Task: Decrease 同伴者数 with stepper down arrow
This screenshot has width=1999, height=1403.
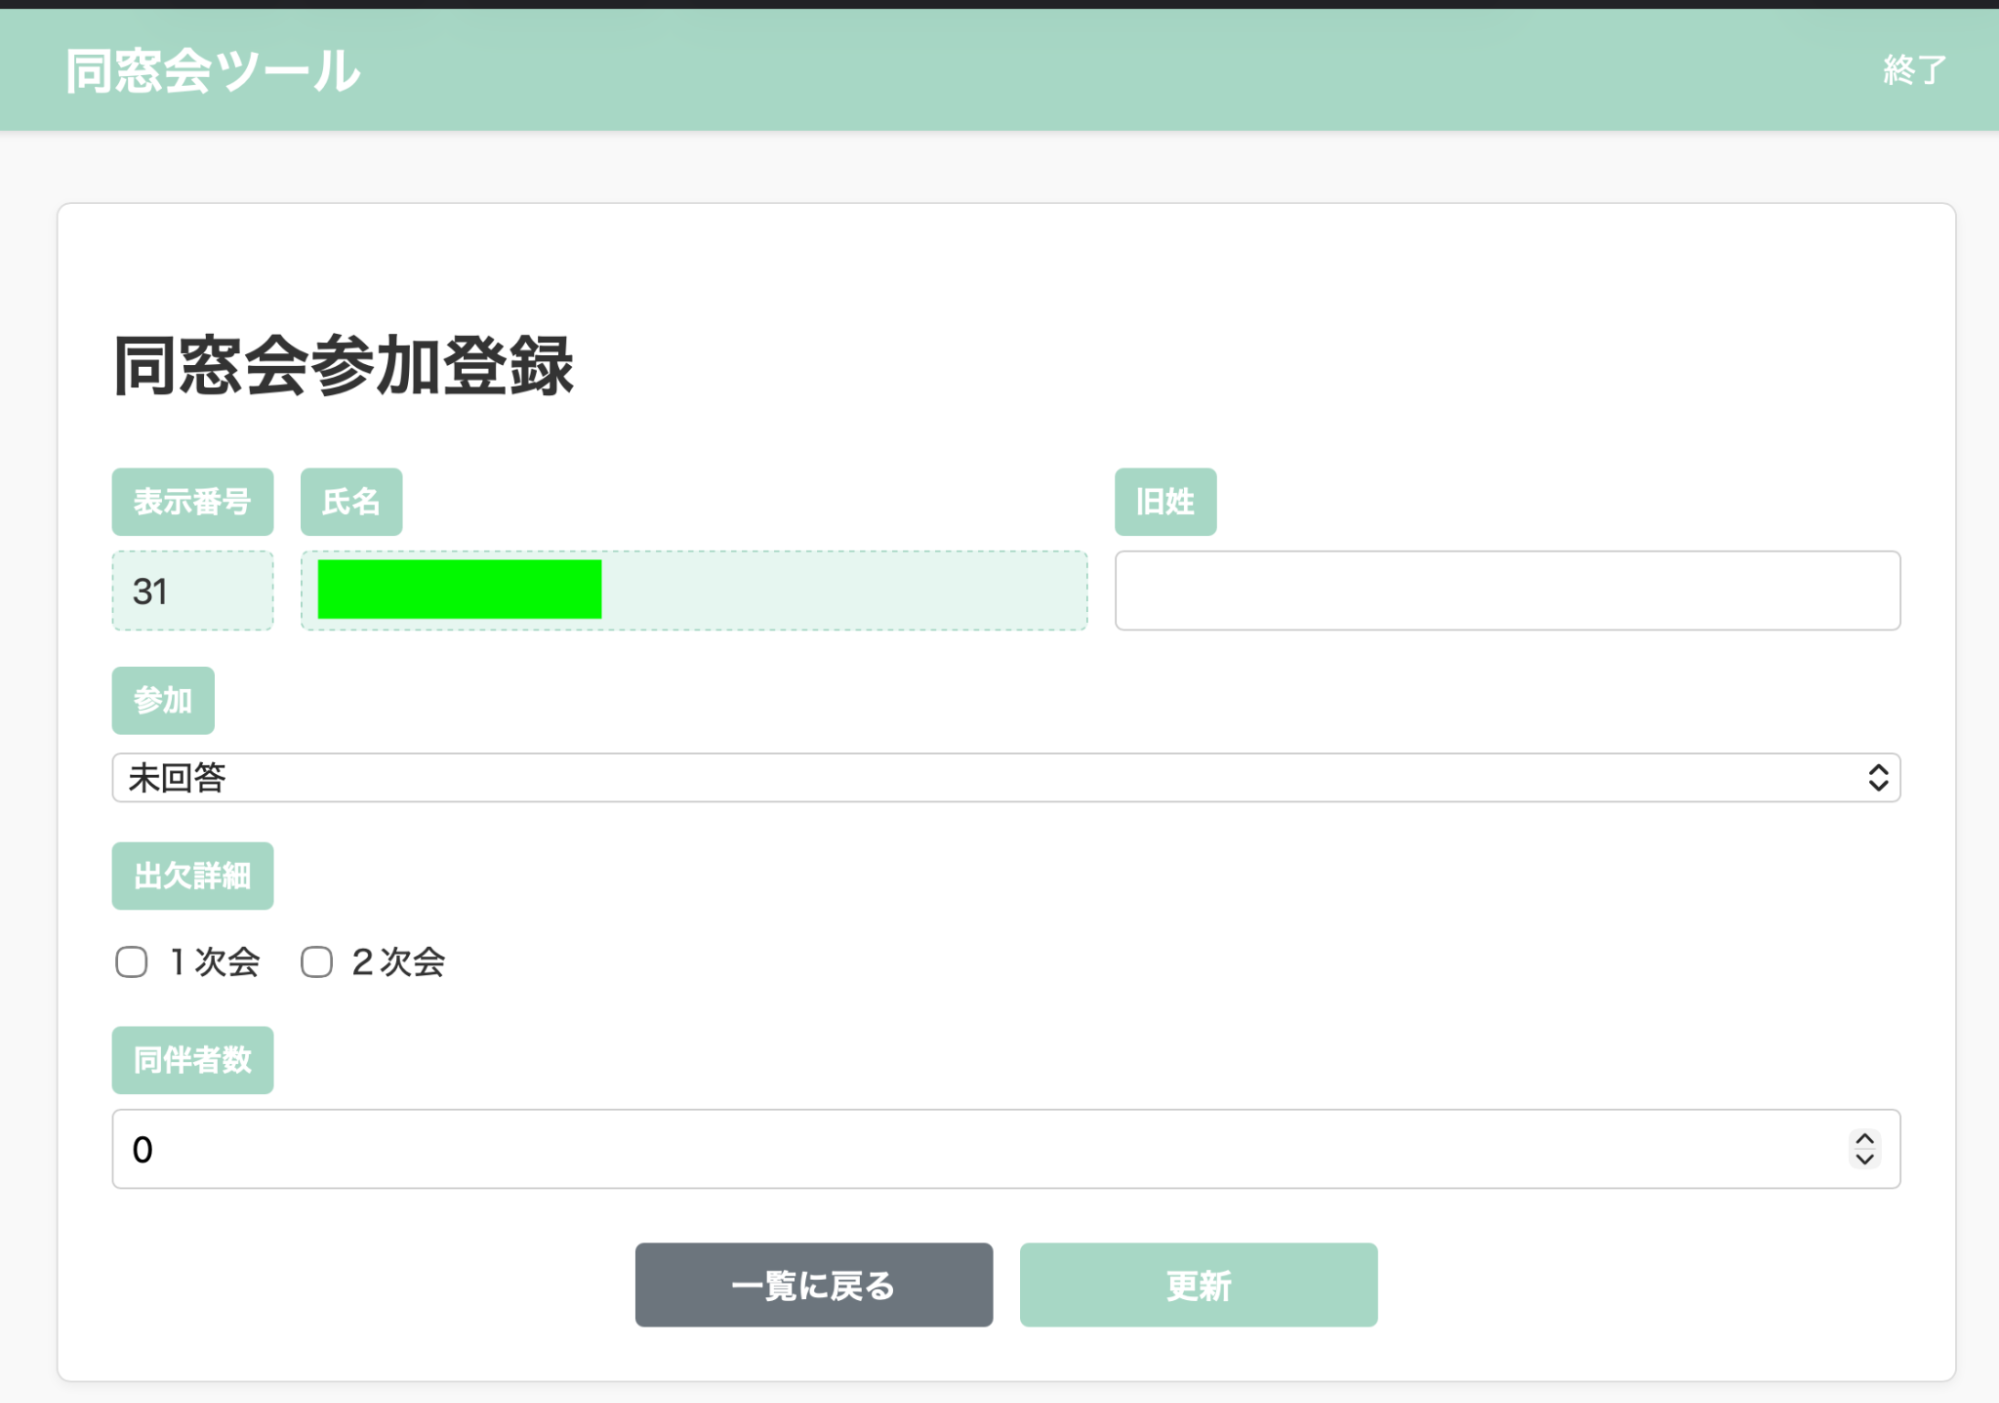Action: pyautogui.click(x=1864, y=1159)
